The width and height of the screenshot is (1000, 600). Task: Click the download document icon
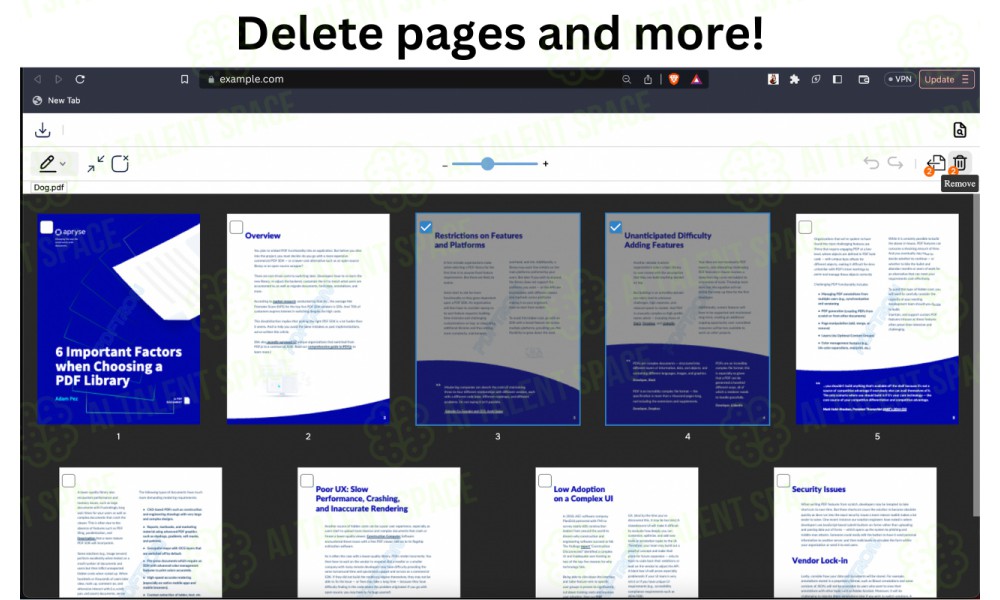click(x=43, y=130)
